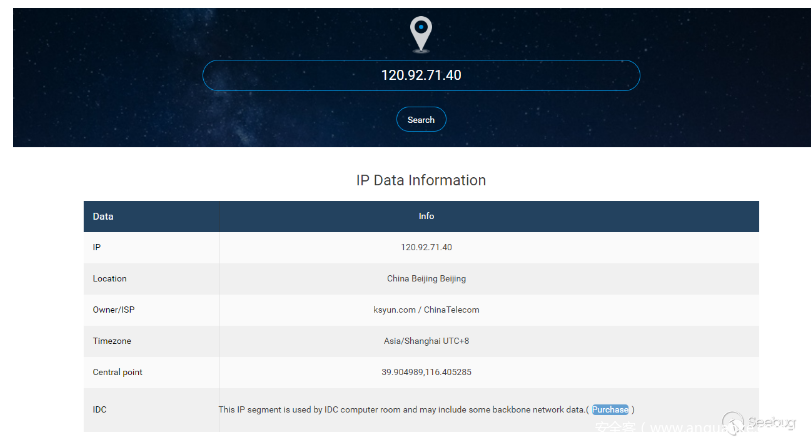Focus the IP address search field
The width and height of the screenshot is (811, 447).
[421, 75]
